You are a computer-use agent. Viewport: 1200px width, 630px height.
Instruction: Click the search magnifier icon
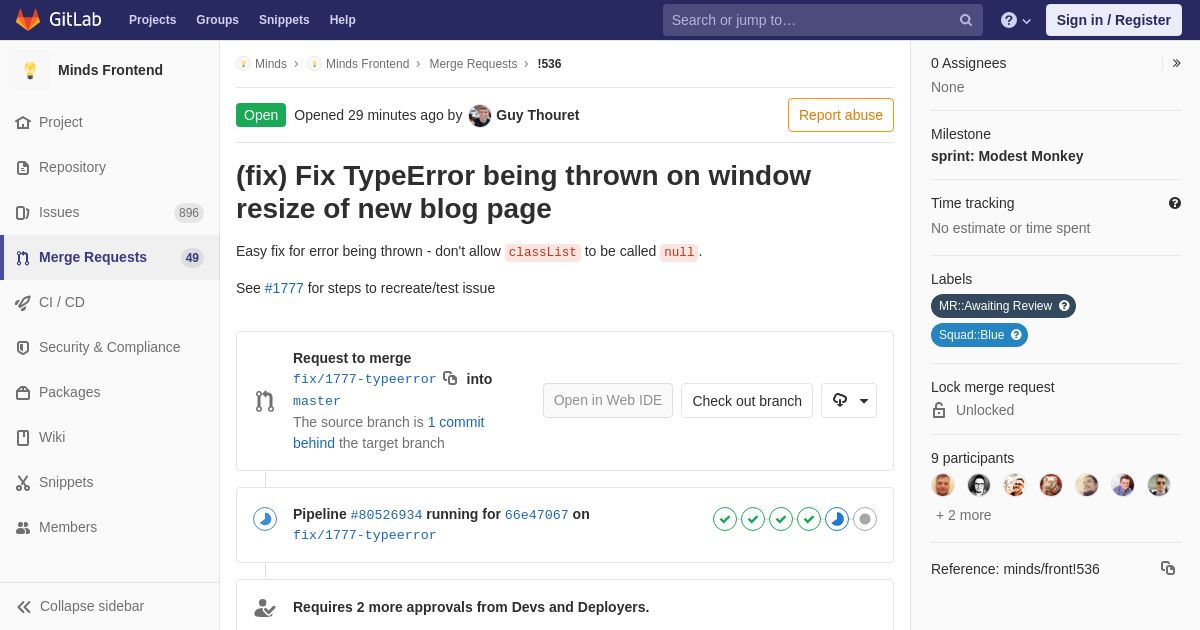tap(966, 20)
